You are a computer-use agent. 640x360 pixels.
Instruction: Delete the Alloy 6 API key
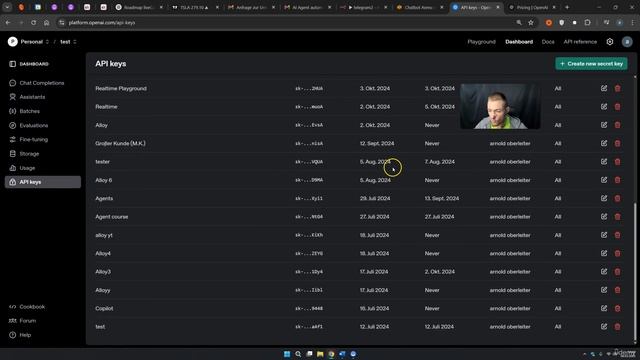(x=618, y=180)
